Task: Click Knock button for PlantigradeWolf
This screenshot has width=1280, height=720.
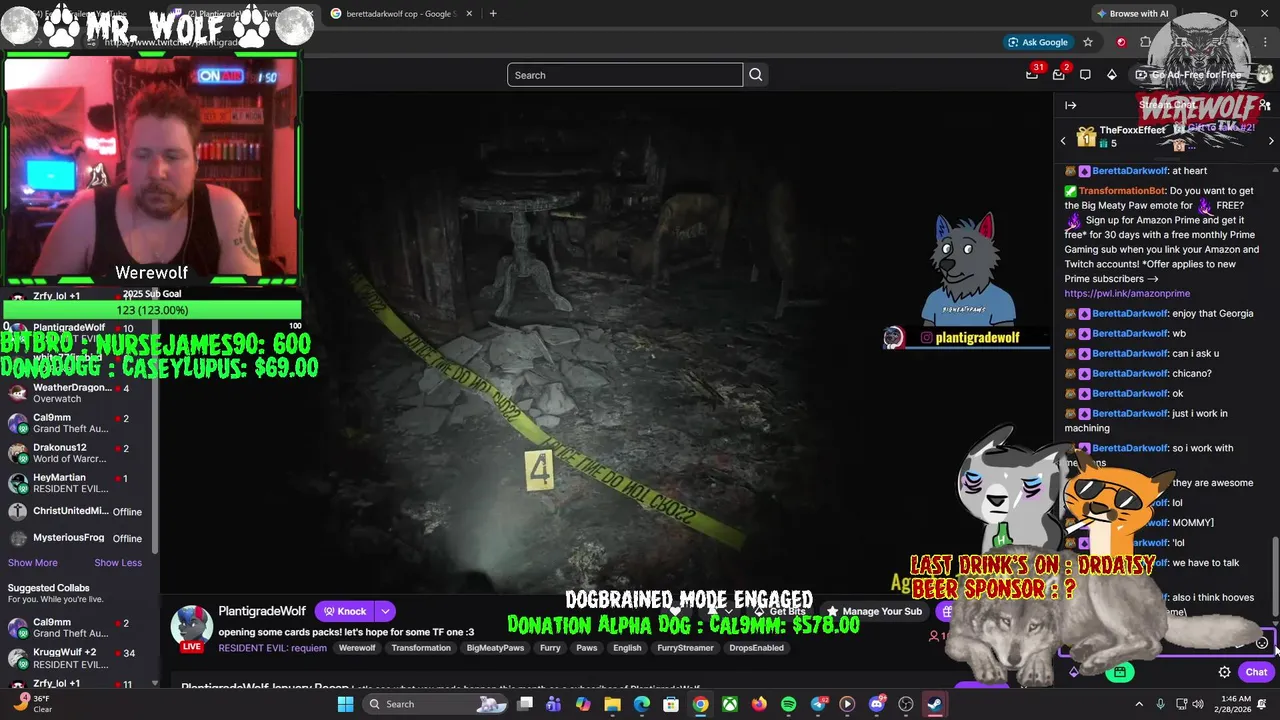Action: coord(344,611)
